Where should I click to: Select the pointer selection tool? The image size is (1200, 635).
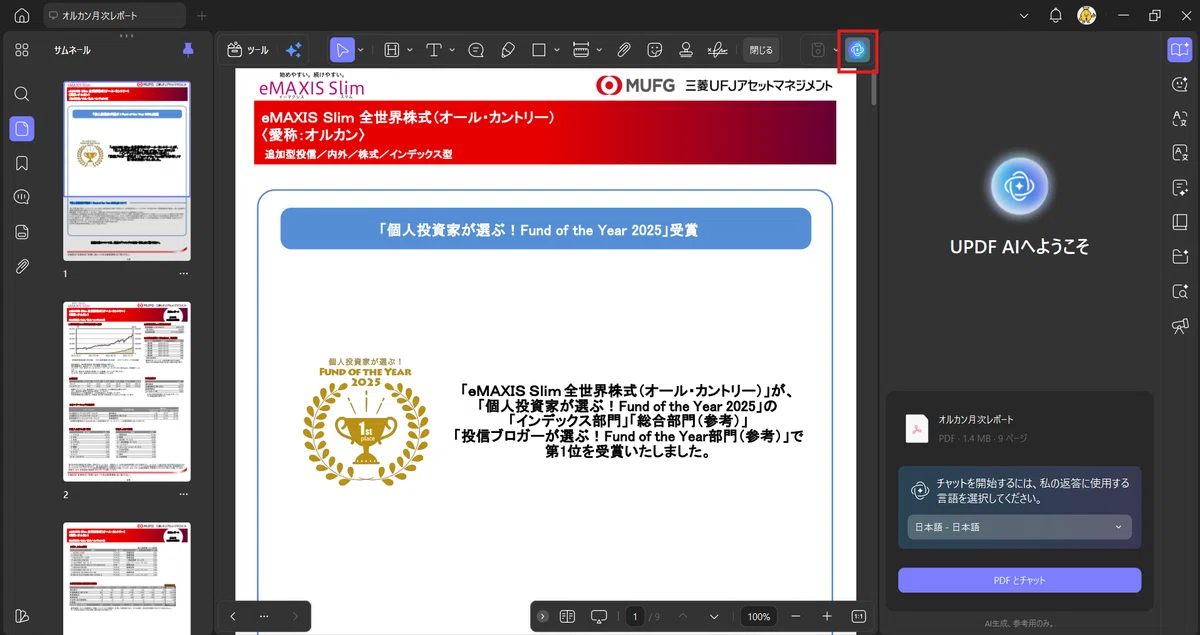tap(342, 50)
